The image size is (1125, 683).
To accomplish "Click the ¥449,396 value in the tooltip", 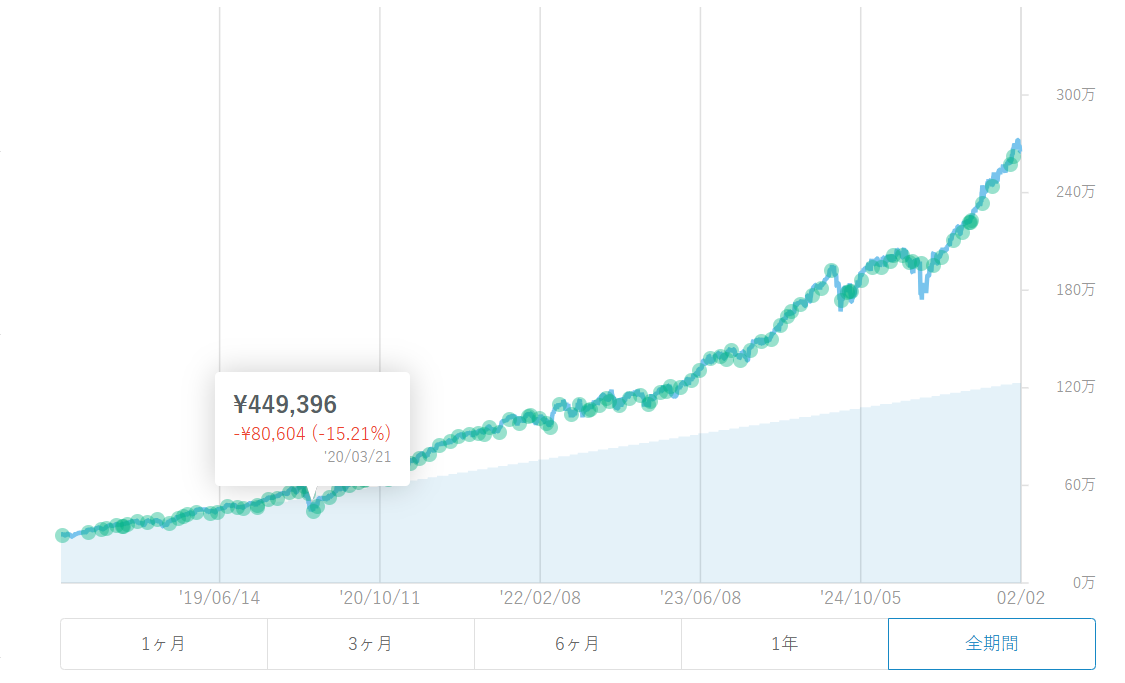I will pyautogui.click(x=286, y=405).
